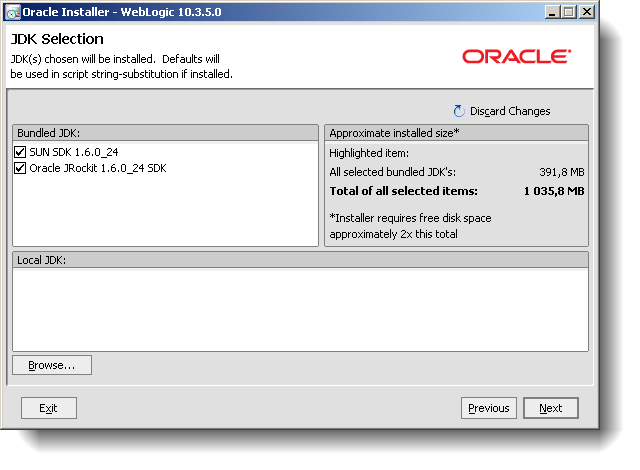Viewport: 640px width, 470px height.
Task: Click Total of all selected items label
Action: pyautogui.click(x=403, y=191)
